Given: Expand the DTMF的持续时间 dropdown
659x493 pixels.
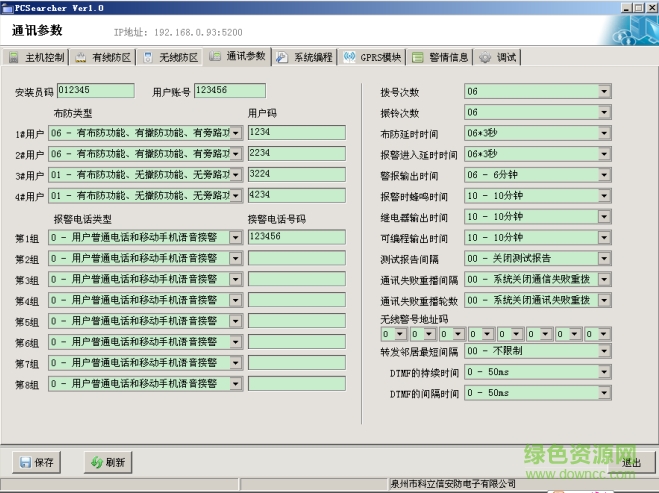Looking at the screenshot, I should click(604, 373).
